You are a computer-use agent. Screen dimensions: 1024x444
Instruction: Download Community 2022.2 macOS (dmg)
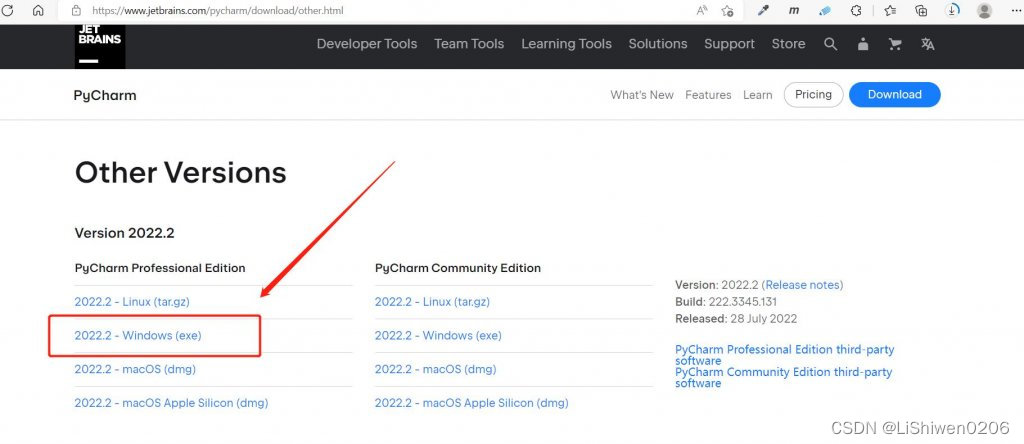[x=436, y=369]
